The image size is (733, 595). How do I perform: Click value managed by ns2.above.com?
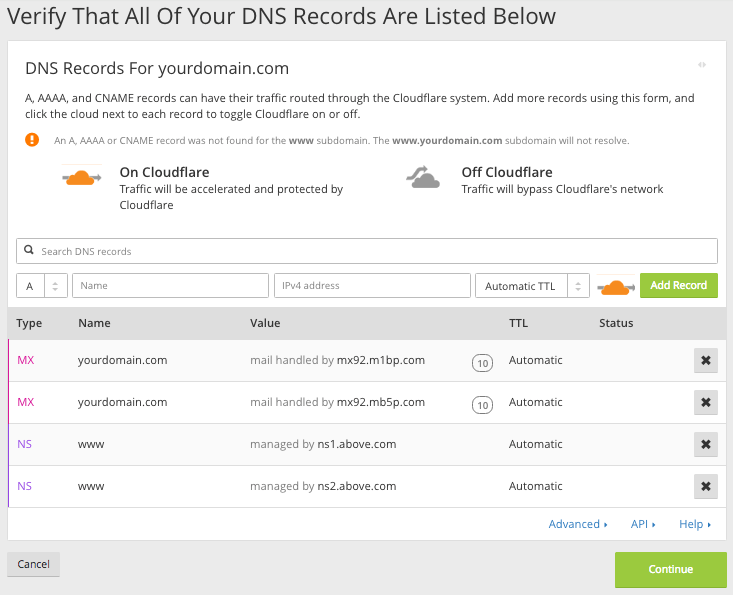(323, 487)
